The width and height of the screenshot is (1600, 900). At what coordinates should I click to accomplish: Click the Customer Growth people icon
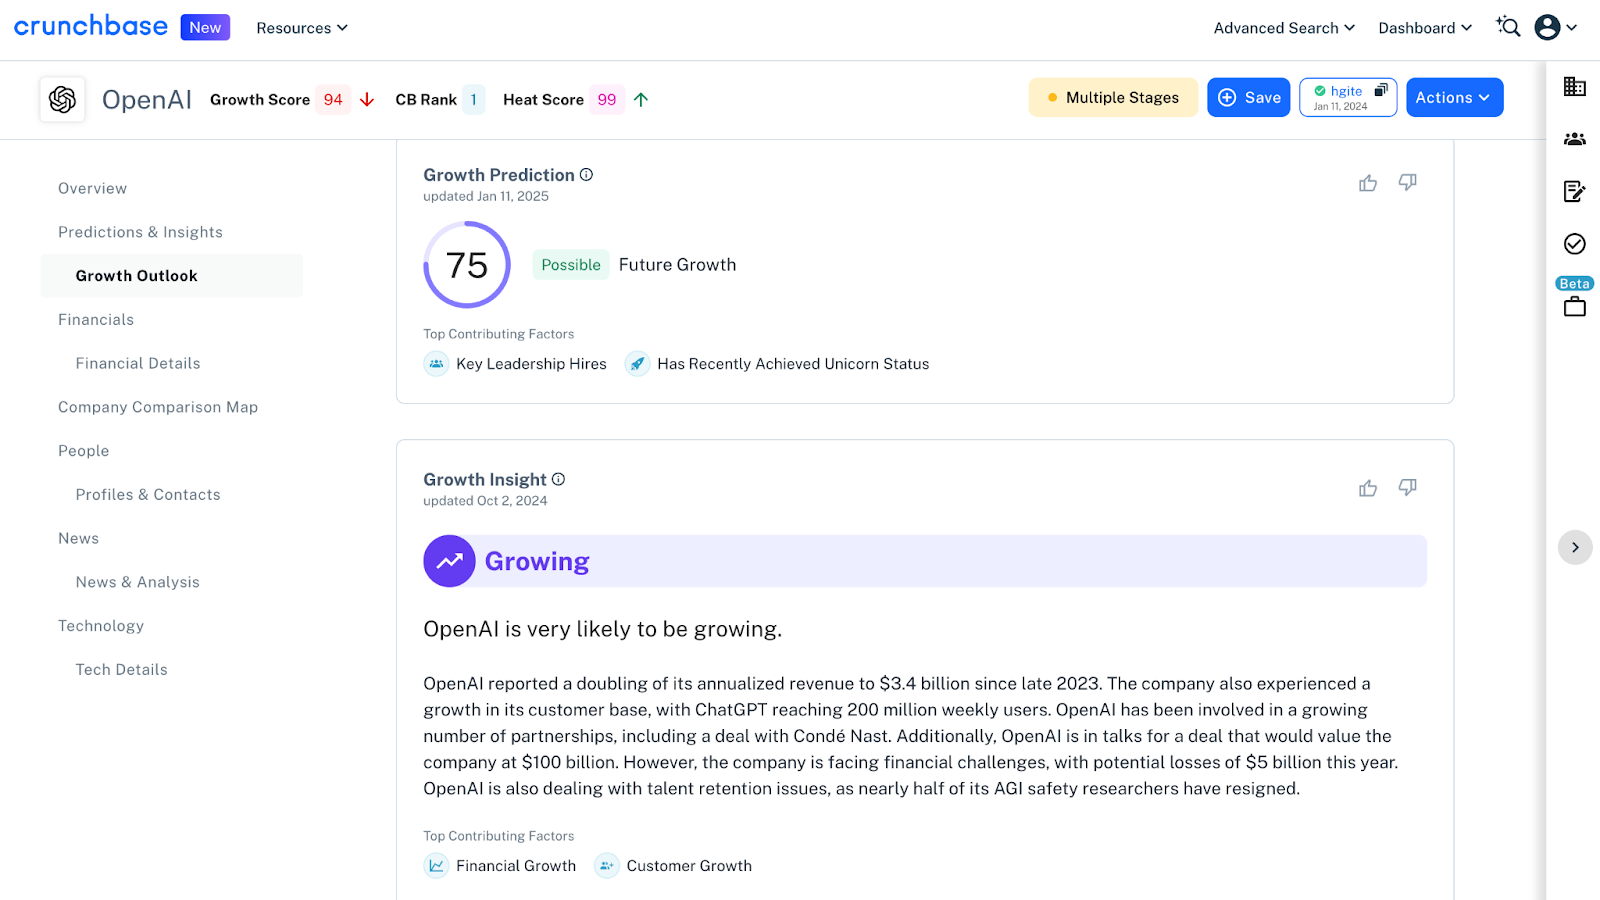606,866
